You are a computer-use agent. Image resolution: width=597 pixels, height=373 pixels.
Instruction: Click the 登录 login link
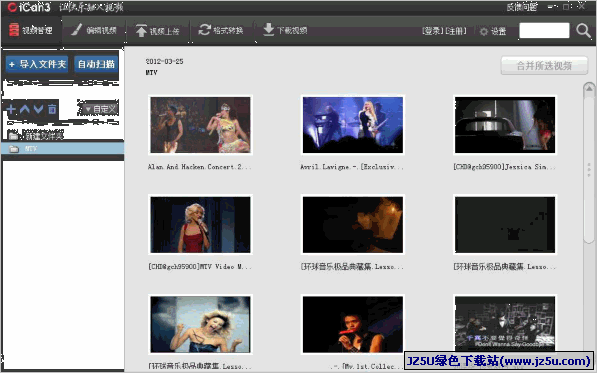433,31
